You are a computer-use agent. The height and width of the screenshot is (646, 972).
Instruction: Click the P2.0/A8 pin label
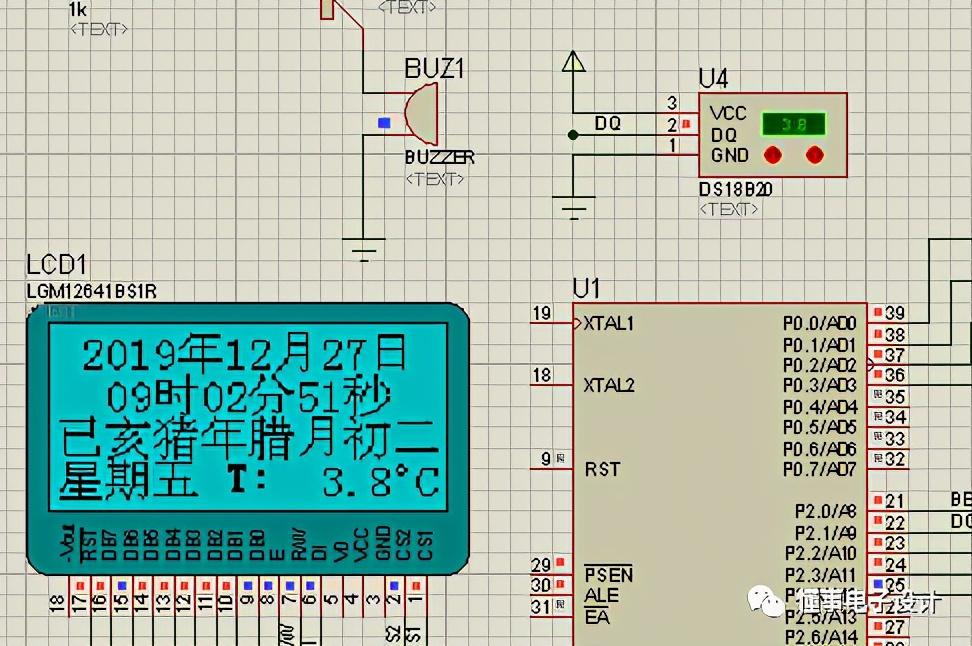[x=826, y=511]
